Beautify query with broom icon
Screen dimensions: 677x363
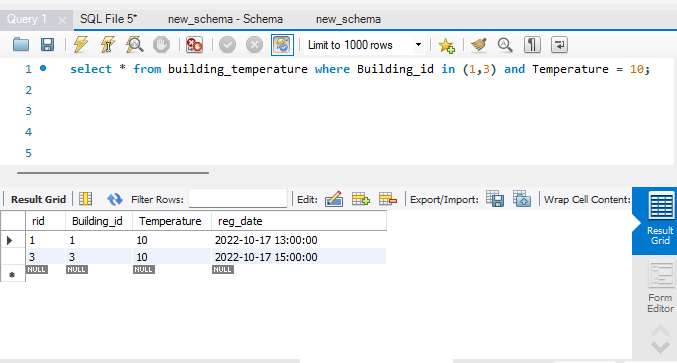click(x=478, y=44)
